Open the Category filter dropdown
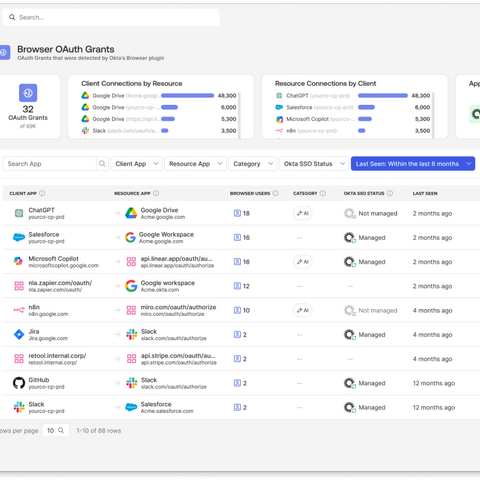 point(253,164)
